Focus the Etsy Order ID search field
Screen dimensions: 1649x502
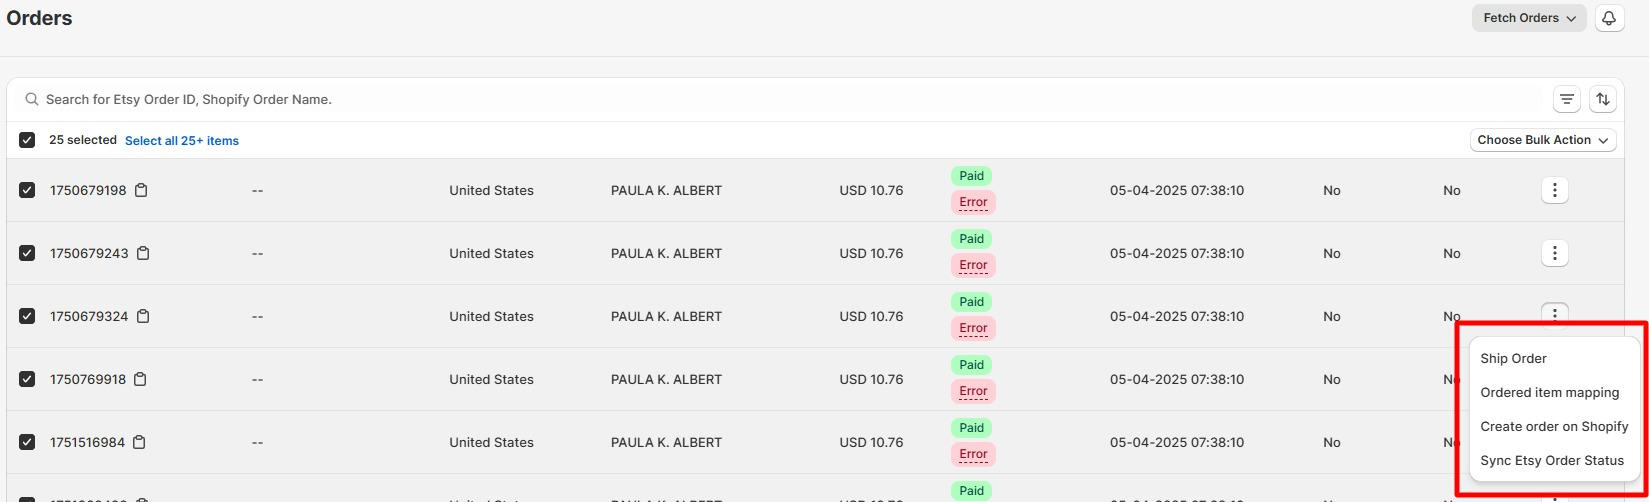[780, 100]
